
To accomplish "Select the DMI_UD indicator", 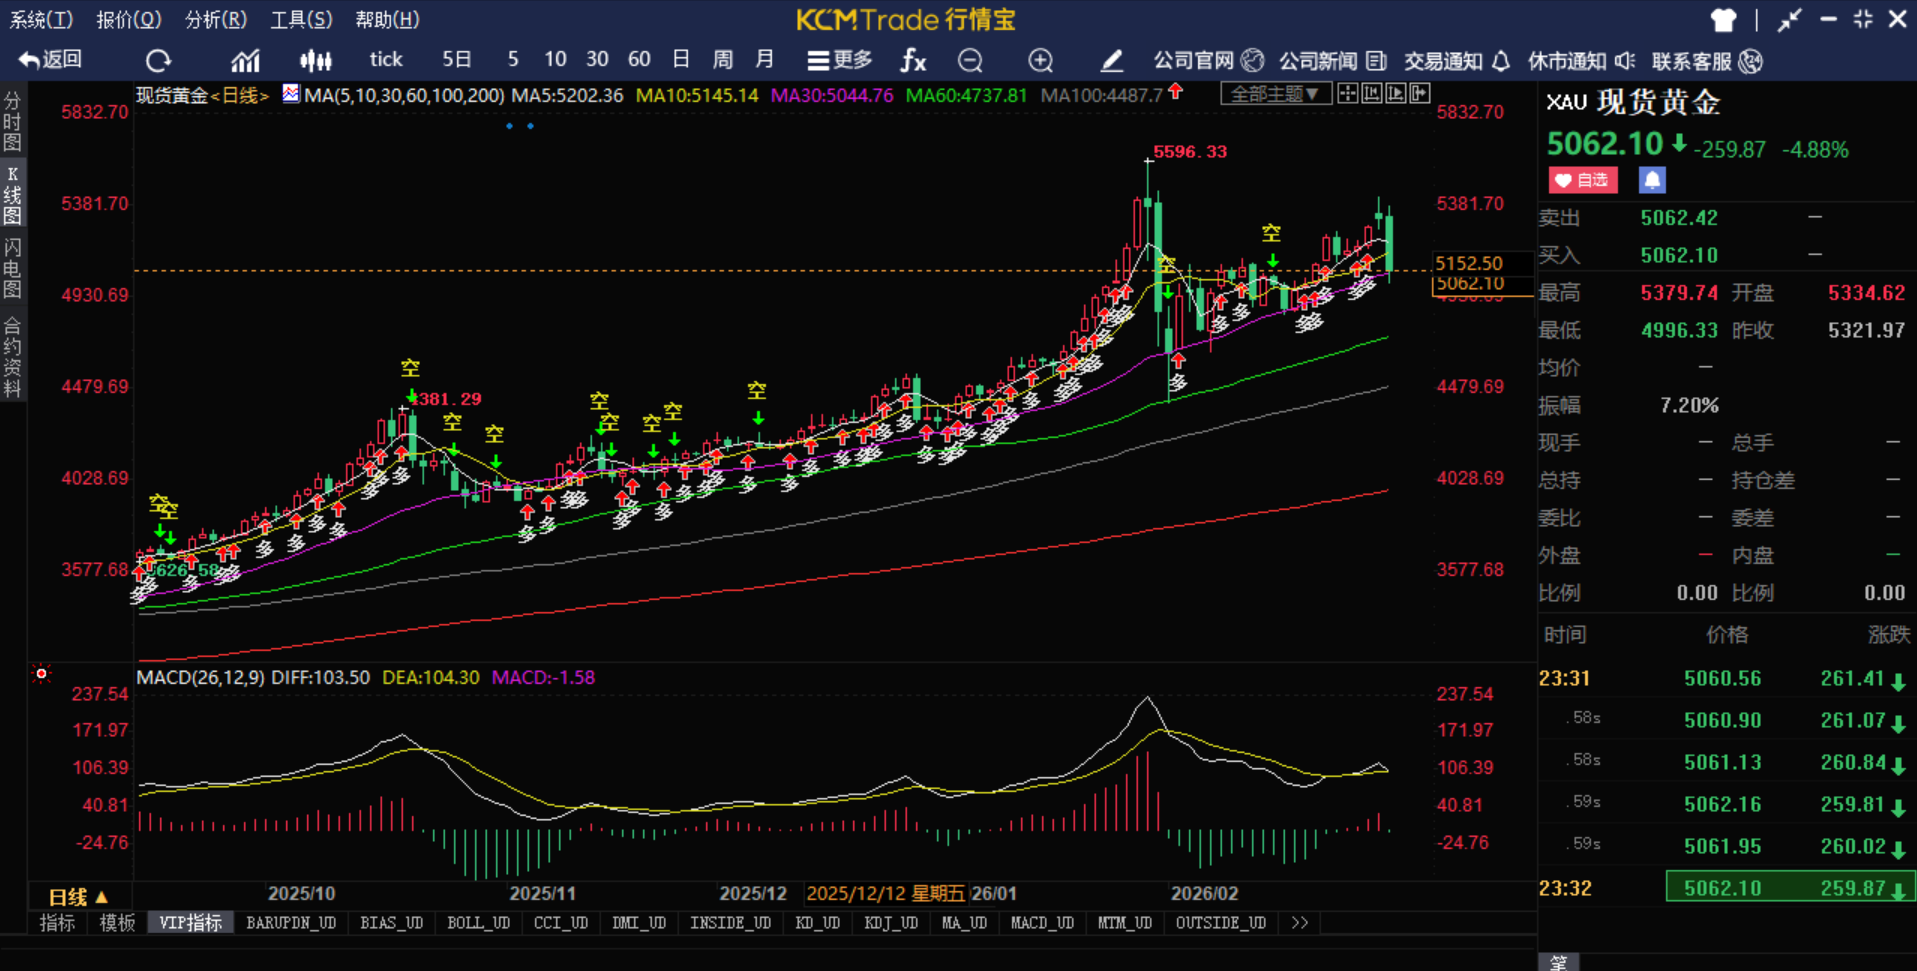I will coord(639,923).
